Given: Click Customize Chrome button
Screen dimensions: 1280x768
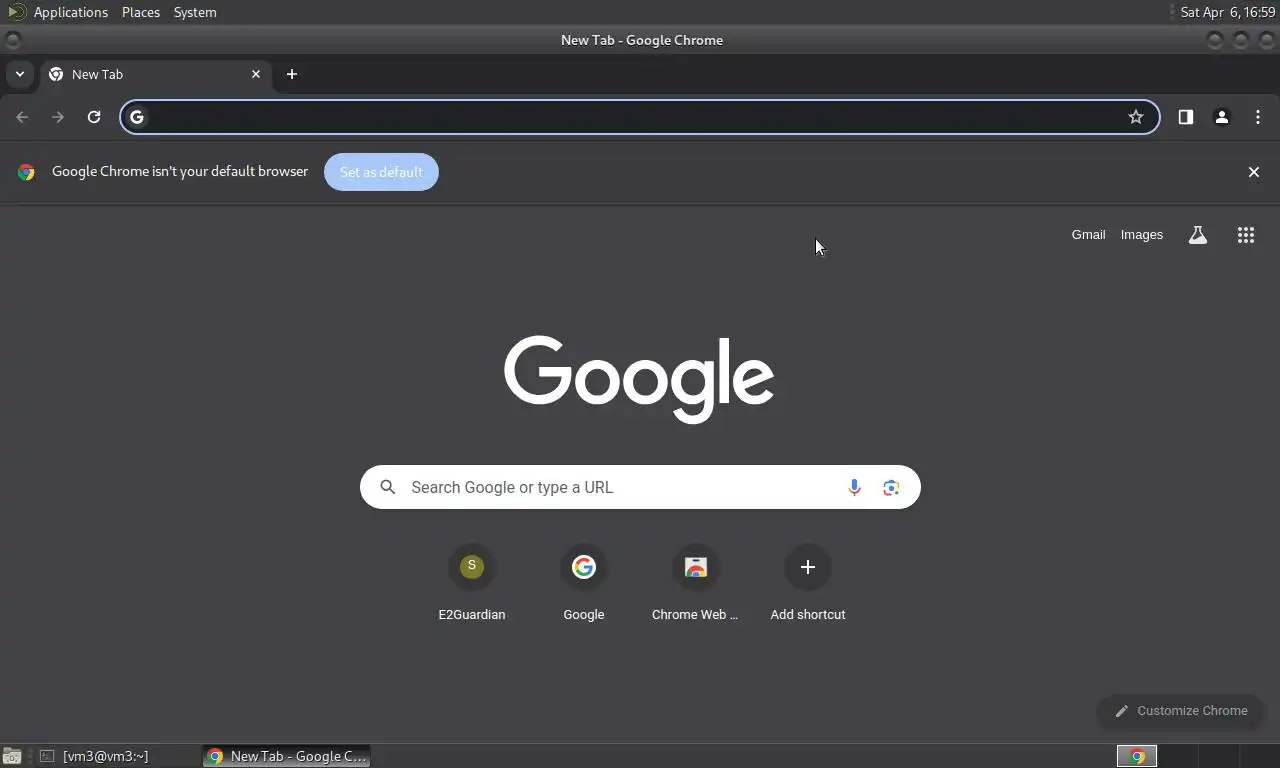Looking at the screenshot, I should [x=1181, y=711].
